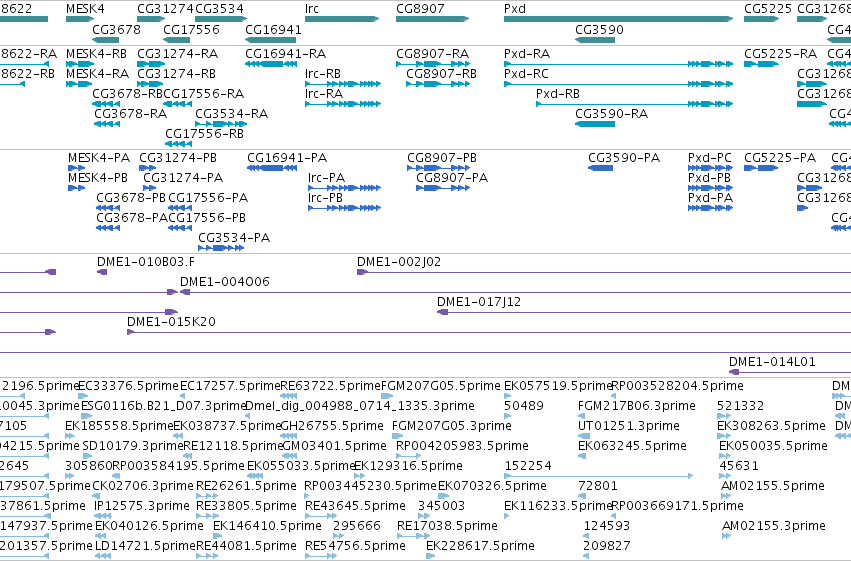Viewport: 851px width, 561px height.
Task: Select the UT01251.3prime EST label
Action: [x=628, y=426]
